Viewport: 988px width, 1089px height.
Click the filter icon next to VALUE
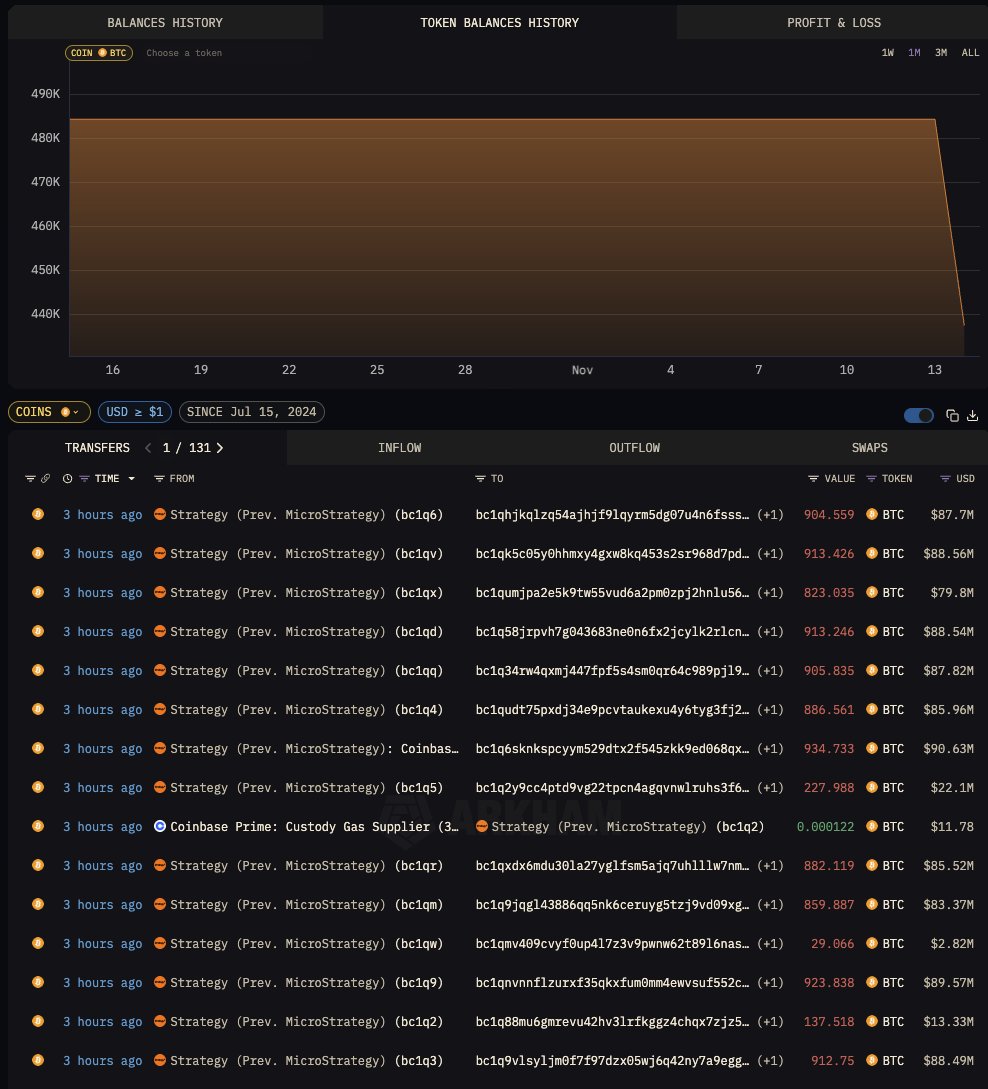[814, 479]
